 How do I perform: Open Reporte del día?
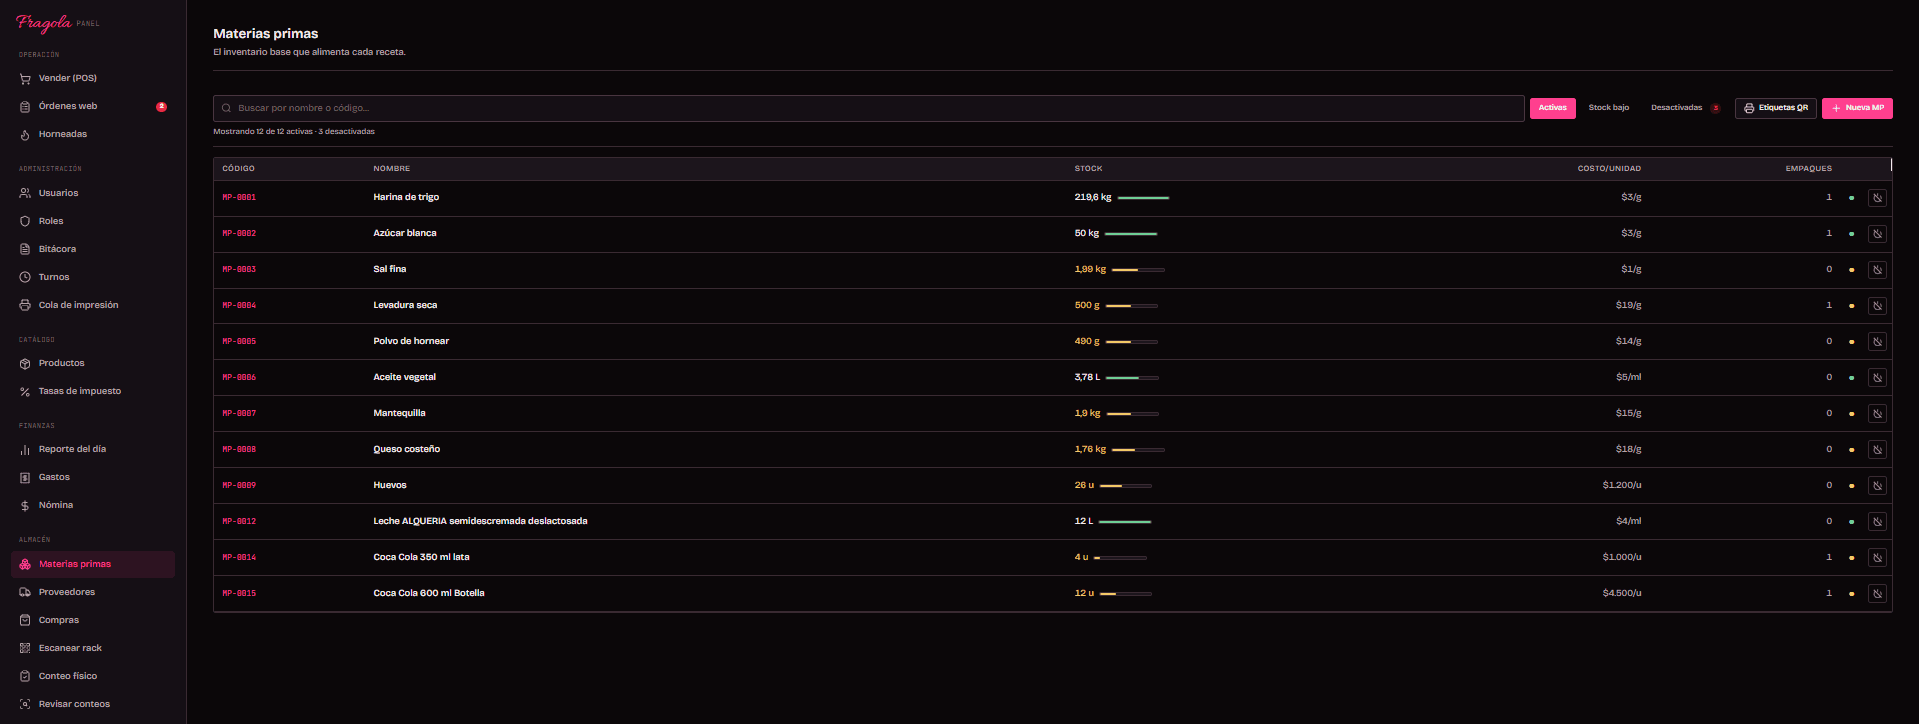pyautogui.click(x=92, y=449)
